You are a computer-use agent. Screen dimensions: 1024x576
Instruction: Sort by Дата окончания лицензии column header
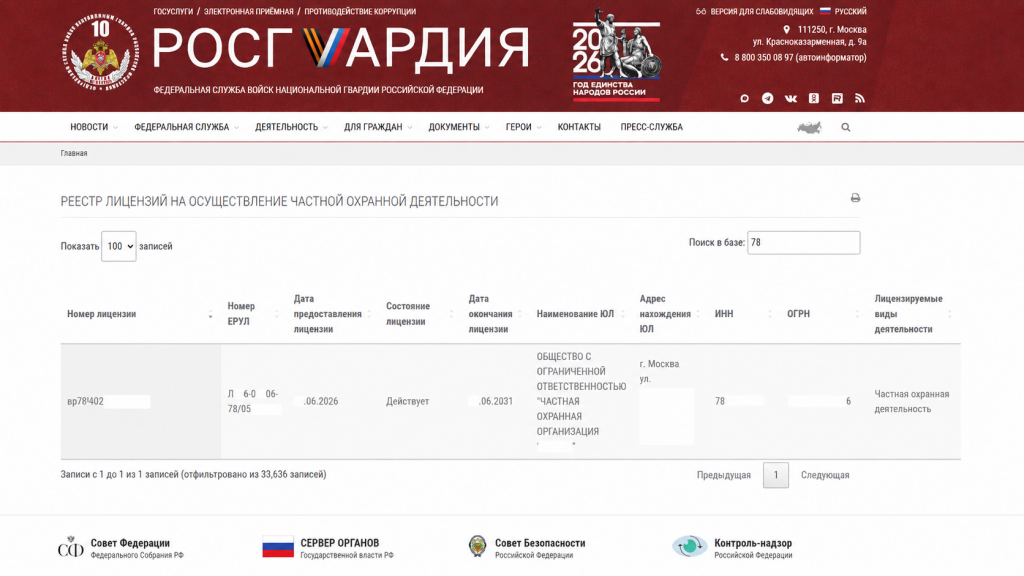496,314
